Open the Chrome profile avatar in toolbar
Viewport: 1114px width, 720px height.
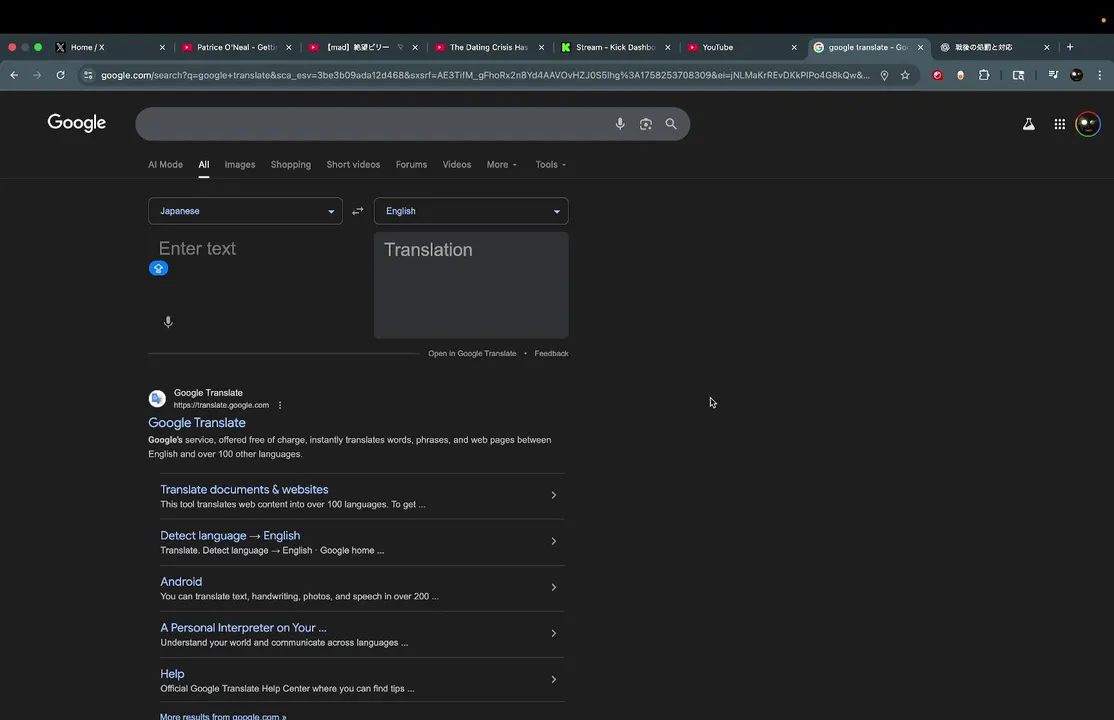[1076, 75]
